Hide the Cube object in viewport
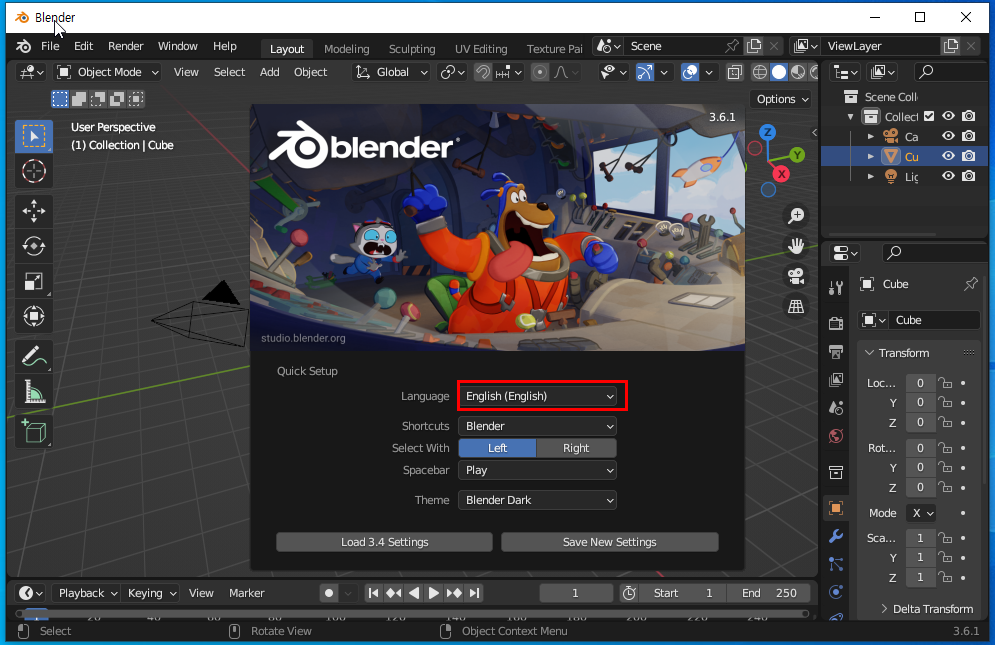The height and width of the screenshot is (645, 995). coord(948,156)
